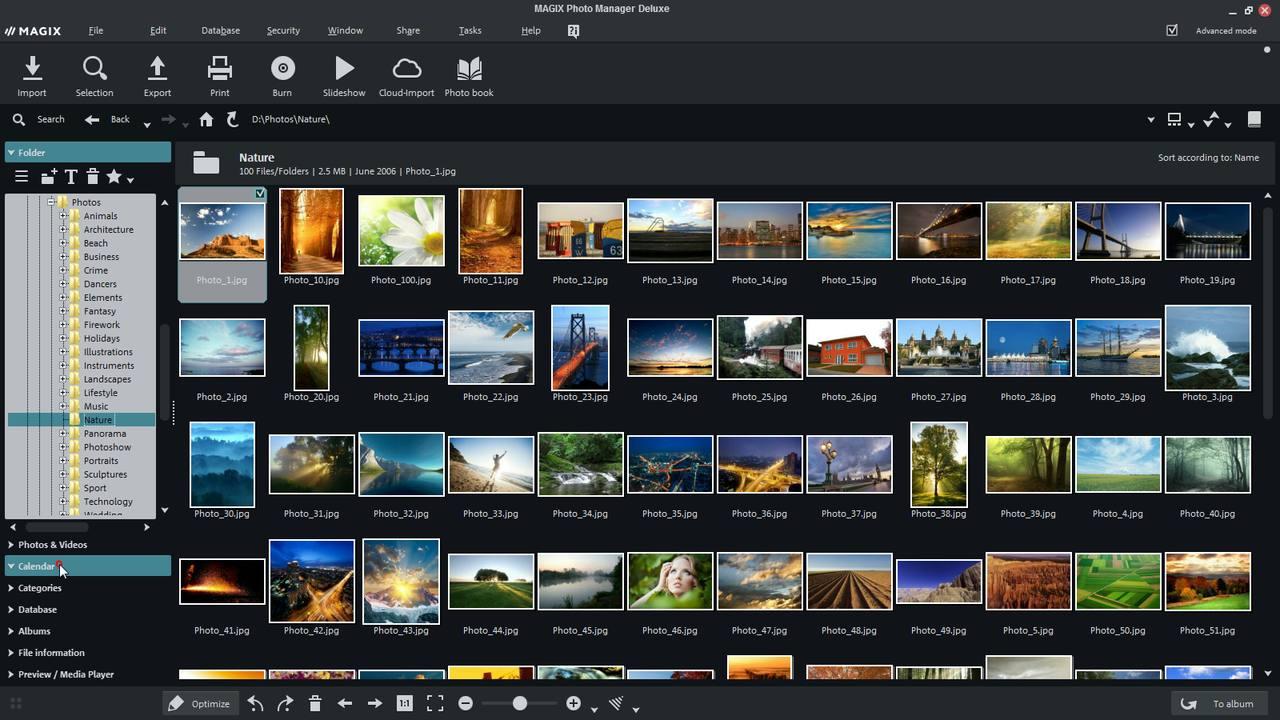Create a new folder in folder panel
The width and height of the screenshot is (1280, 720).
[x=49, y=177]
